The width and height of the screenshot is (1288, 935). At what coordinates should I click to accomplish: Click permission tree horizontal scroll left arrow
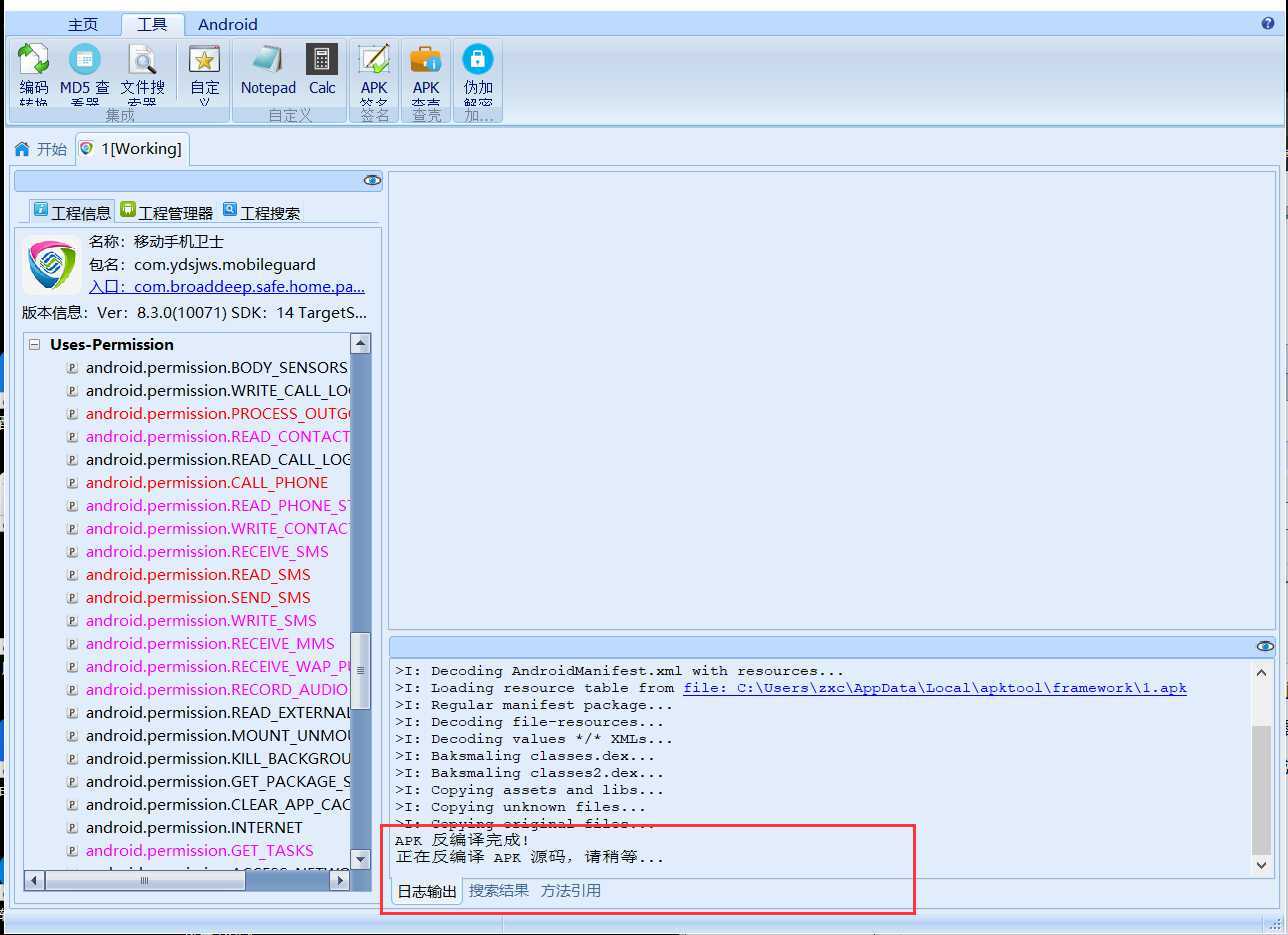coord(35,881)
